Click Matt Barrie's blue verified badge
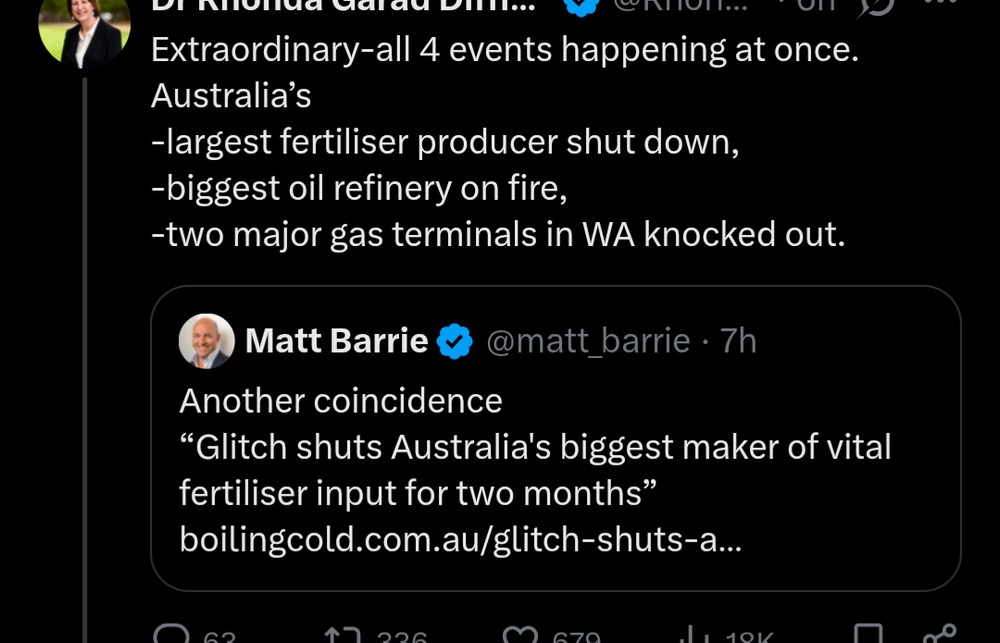The height and width of the screenshot is (643, 1000). [457, 342]
